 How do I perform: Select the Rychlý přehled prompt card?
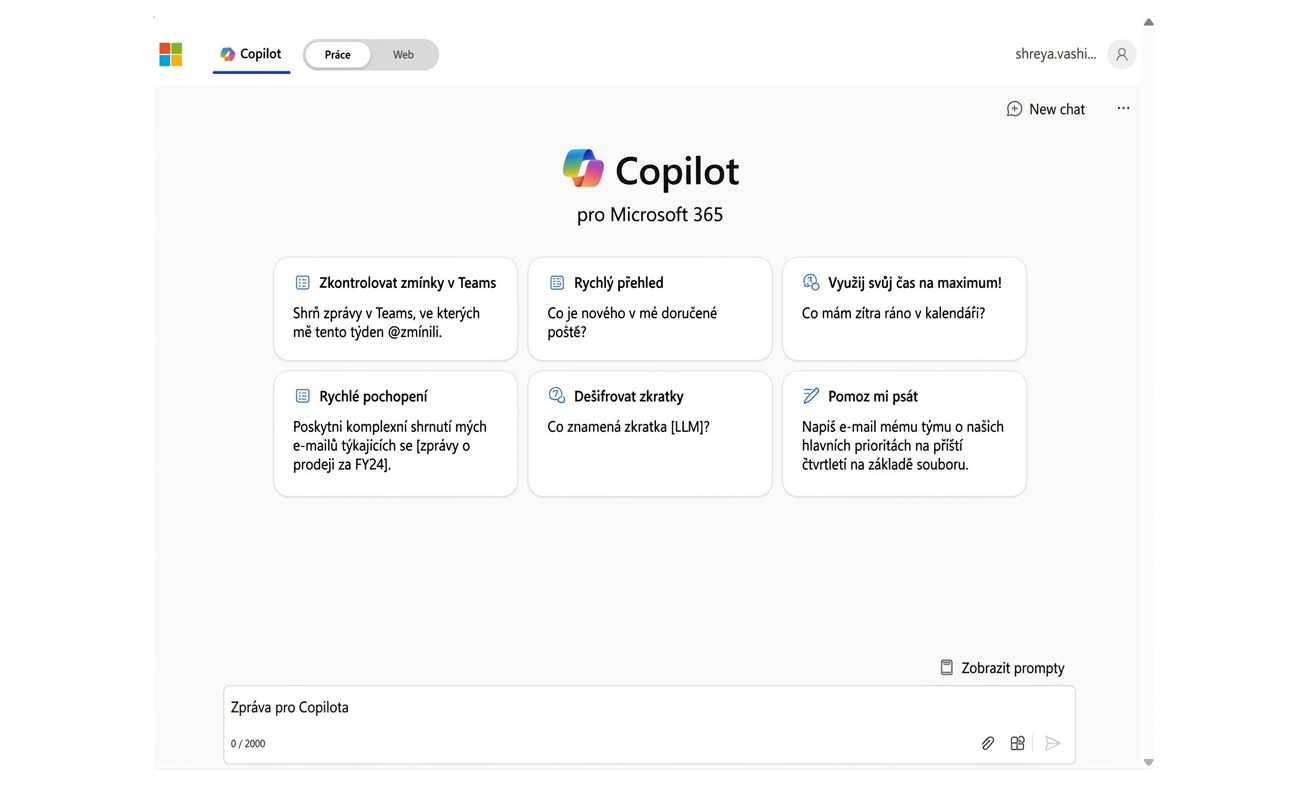(x=650, y=309)
